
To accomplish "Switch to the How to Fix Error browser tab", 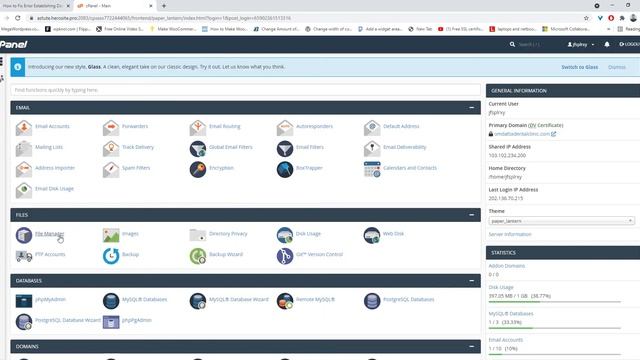I will click(36, 6).
